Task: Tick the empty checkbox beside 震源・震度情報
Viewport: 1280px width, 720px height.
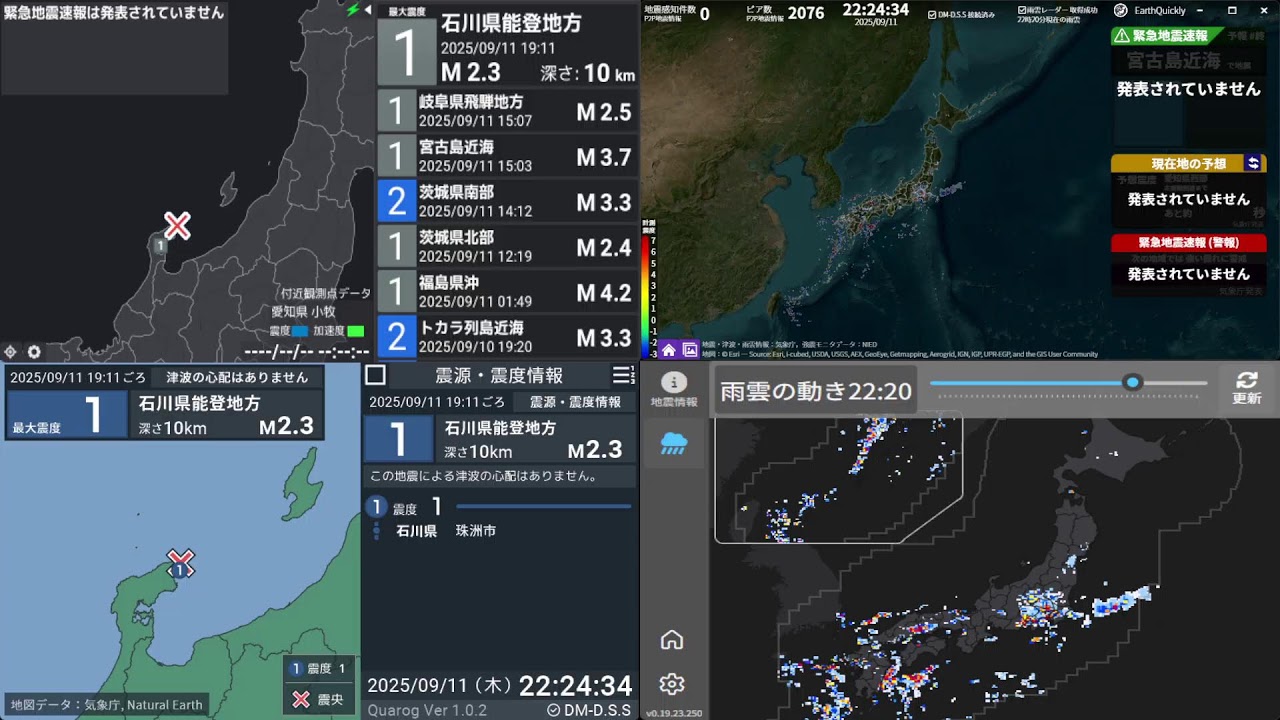Action: pos(375,375)
